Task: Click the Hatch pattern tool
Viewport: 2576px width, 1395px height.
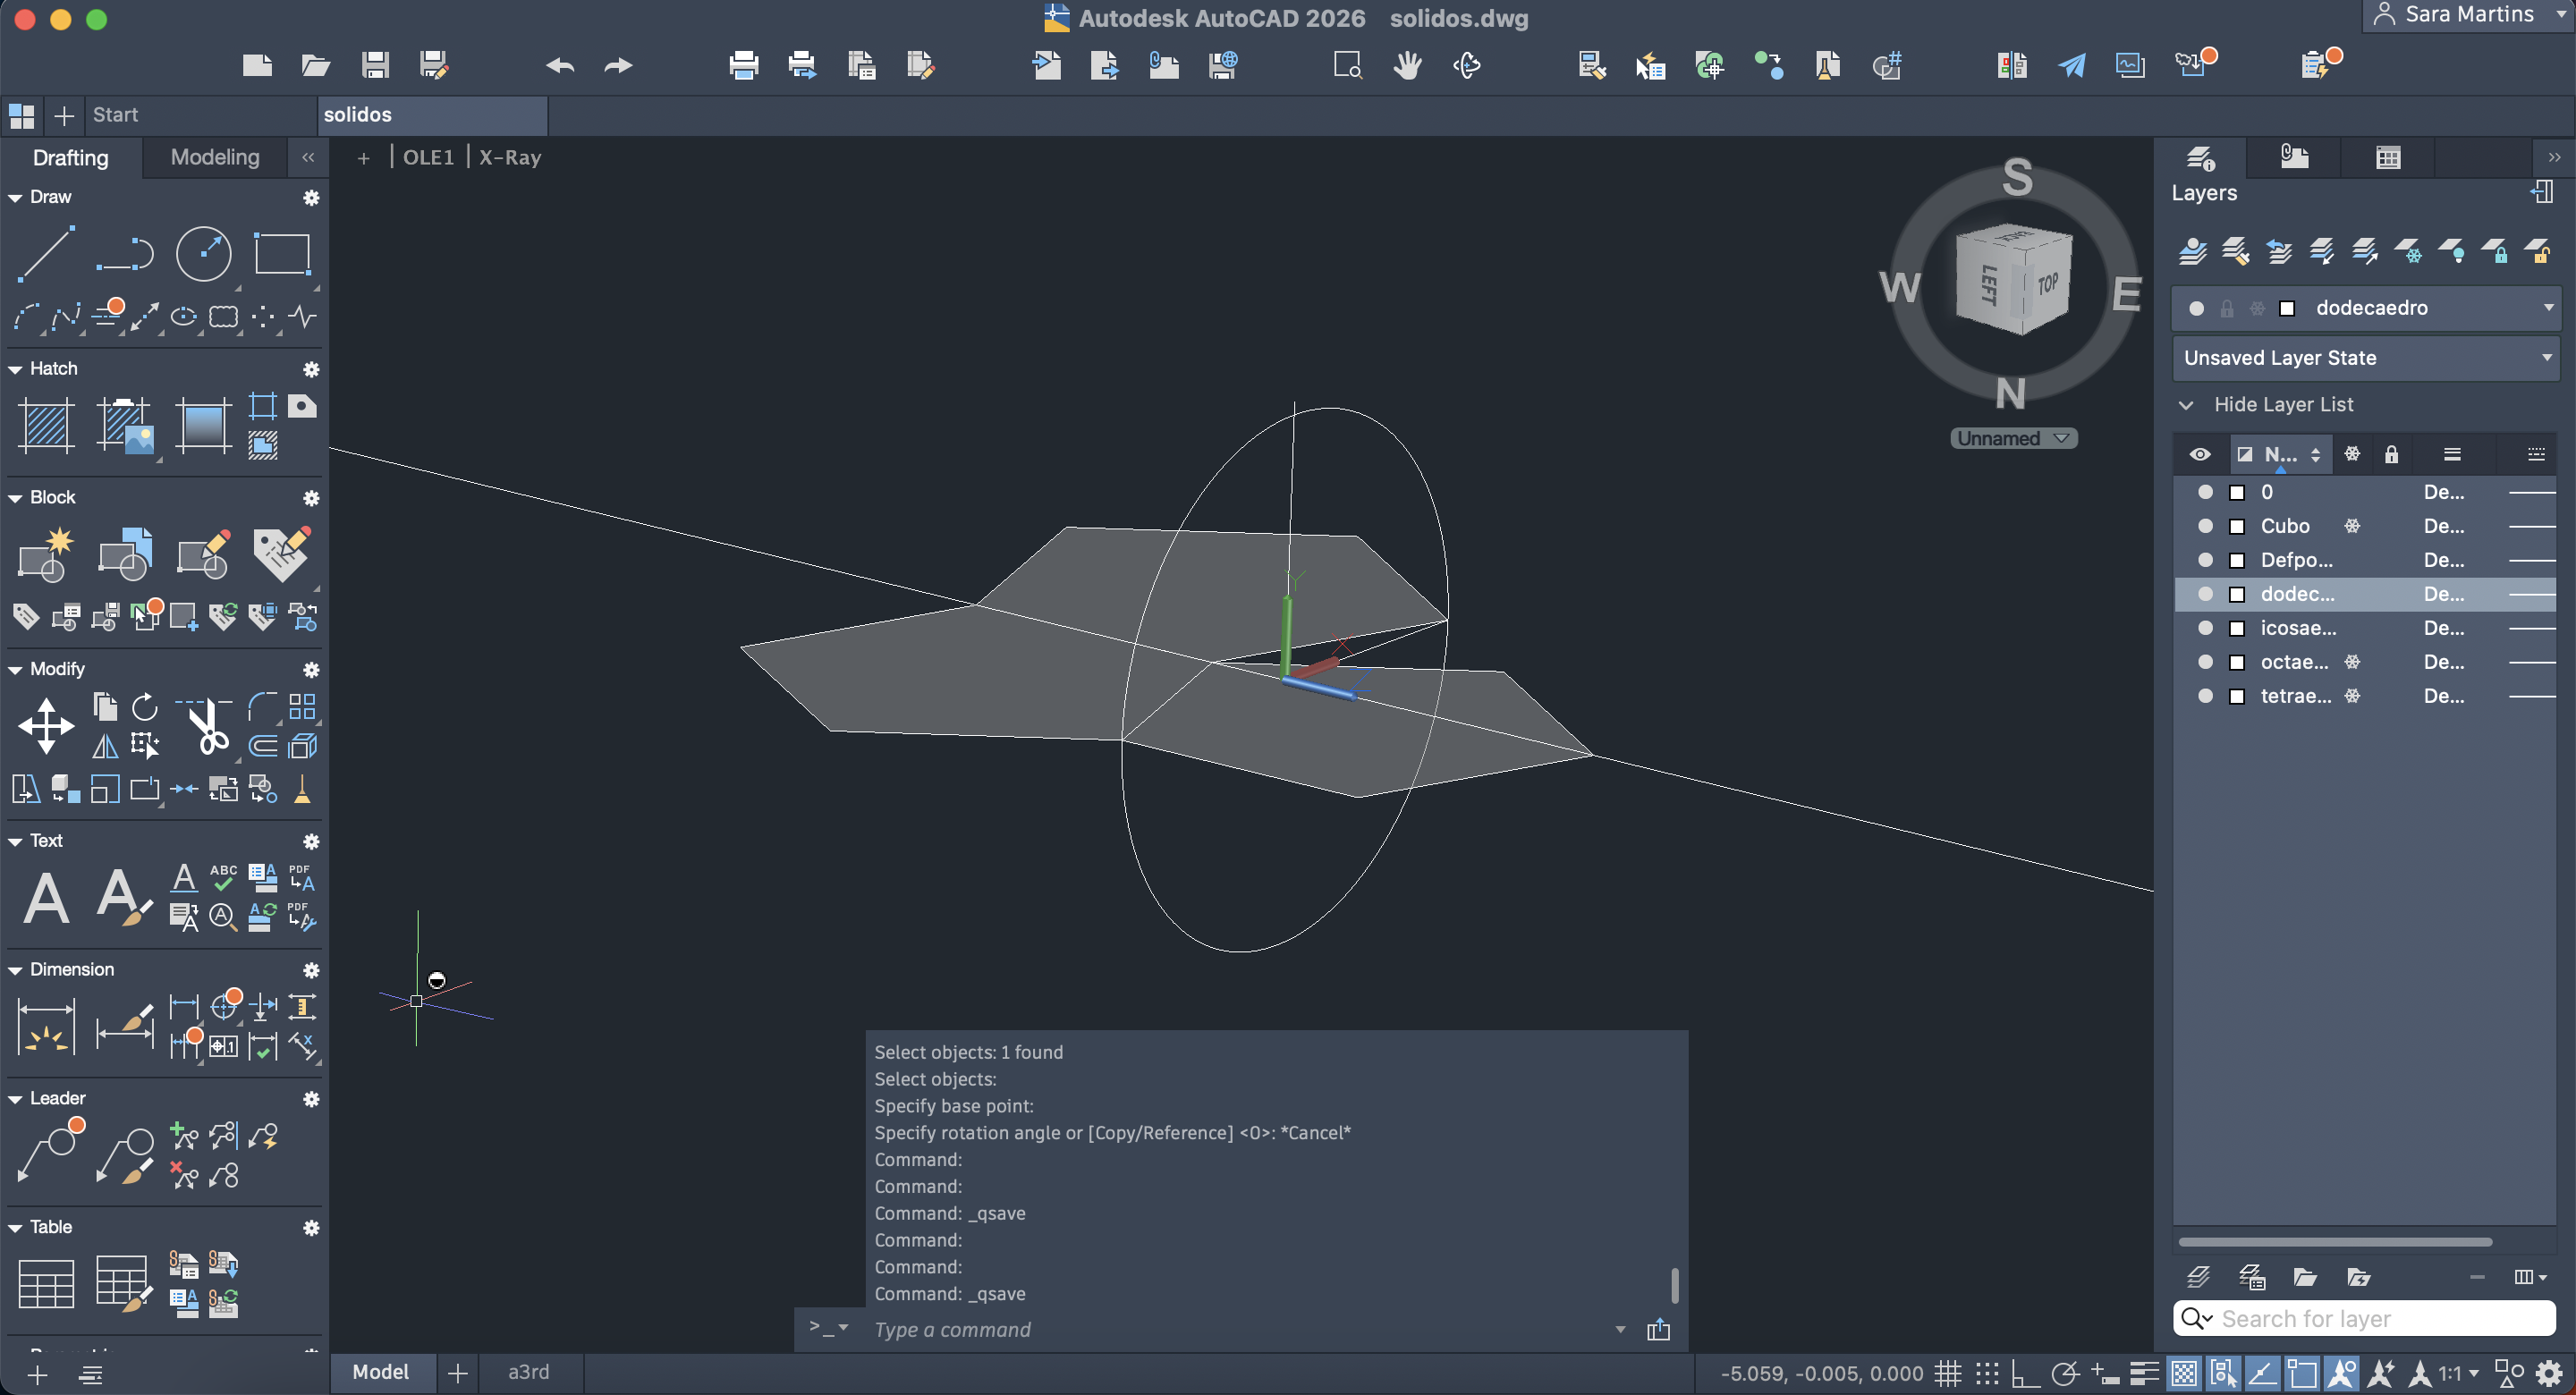Action: tap(46, 425)
